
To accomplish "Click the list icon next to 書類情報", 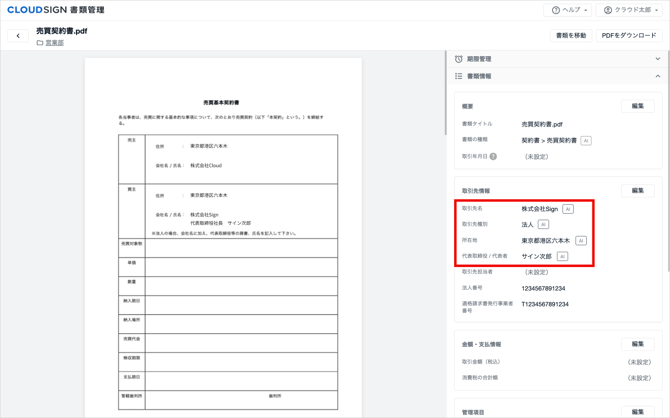I will (x=458, y=76).
